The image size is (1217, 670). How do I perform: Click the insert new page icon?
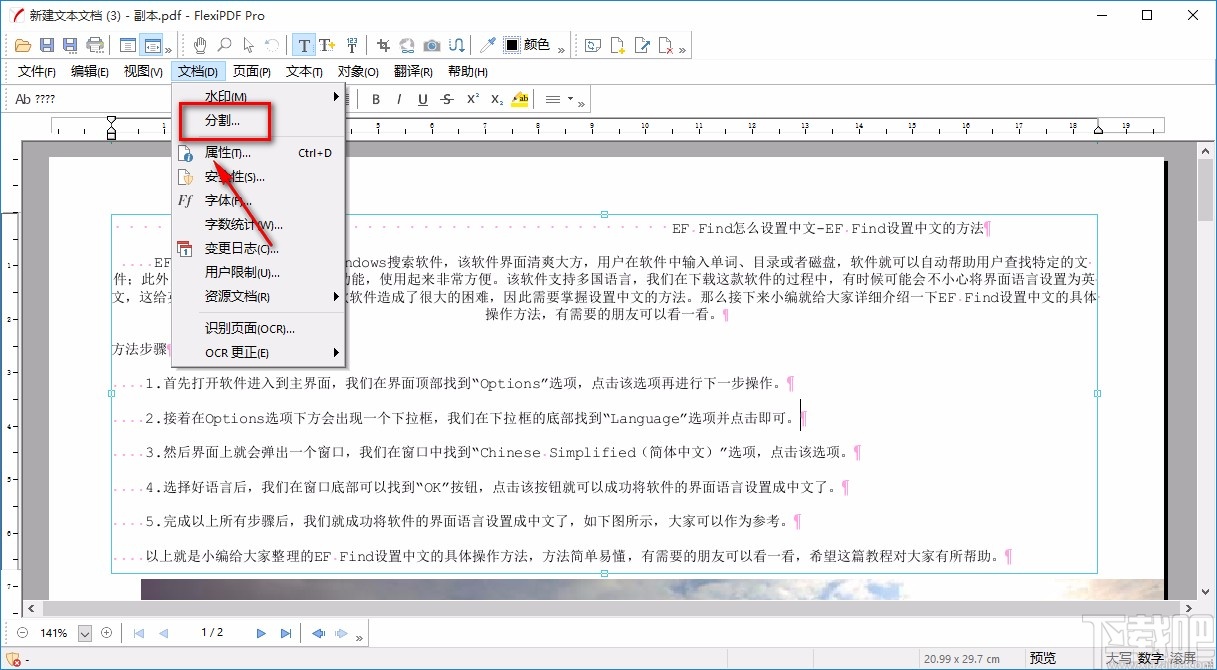click(618, 45)
